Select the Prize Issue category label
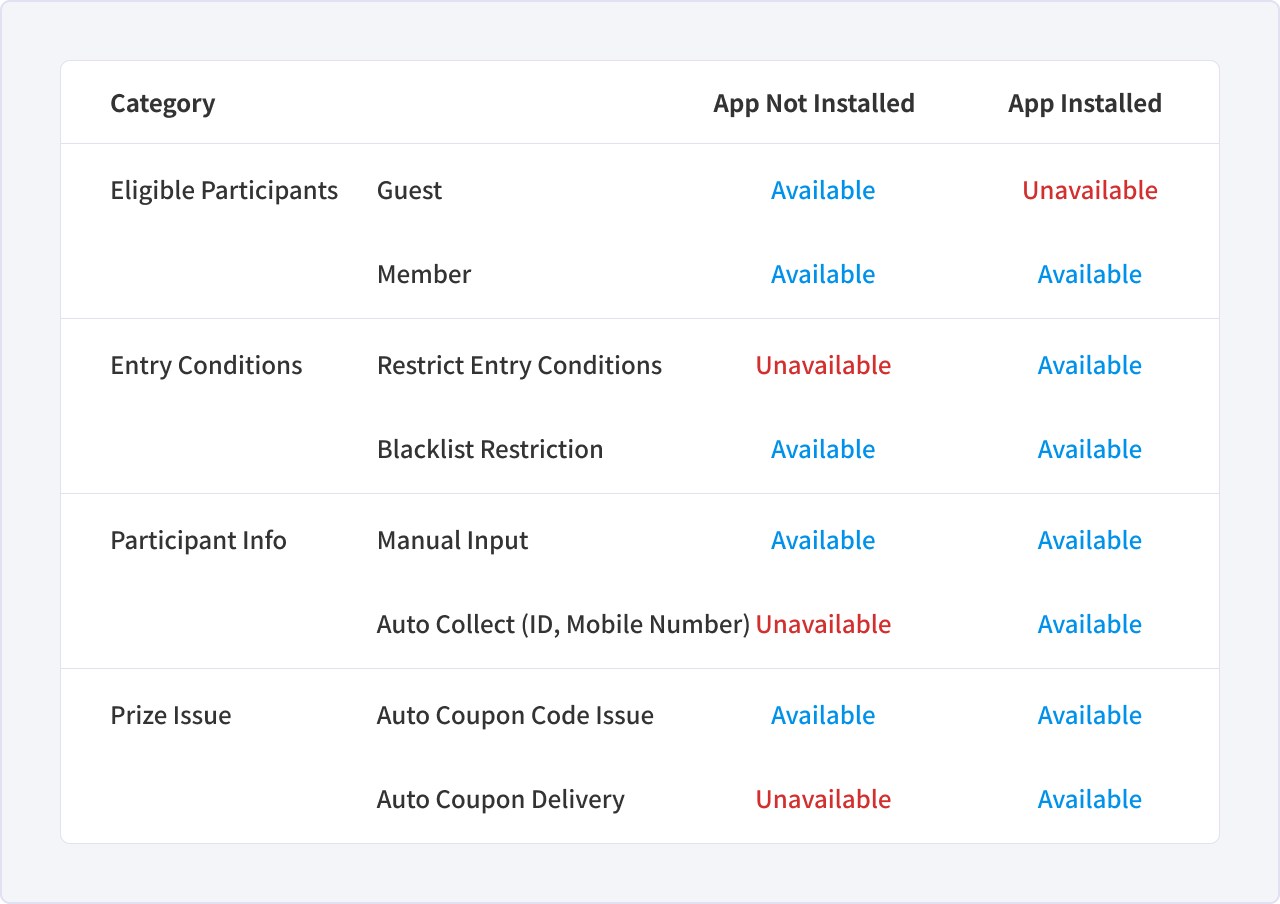 171,715
